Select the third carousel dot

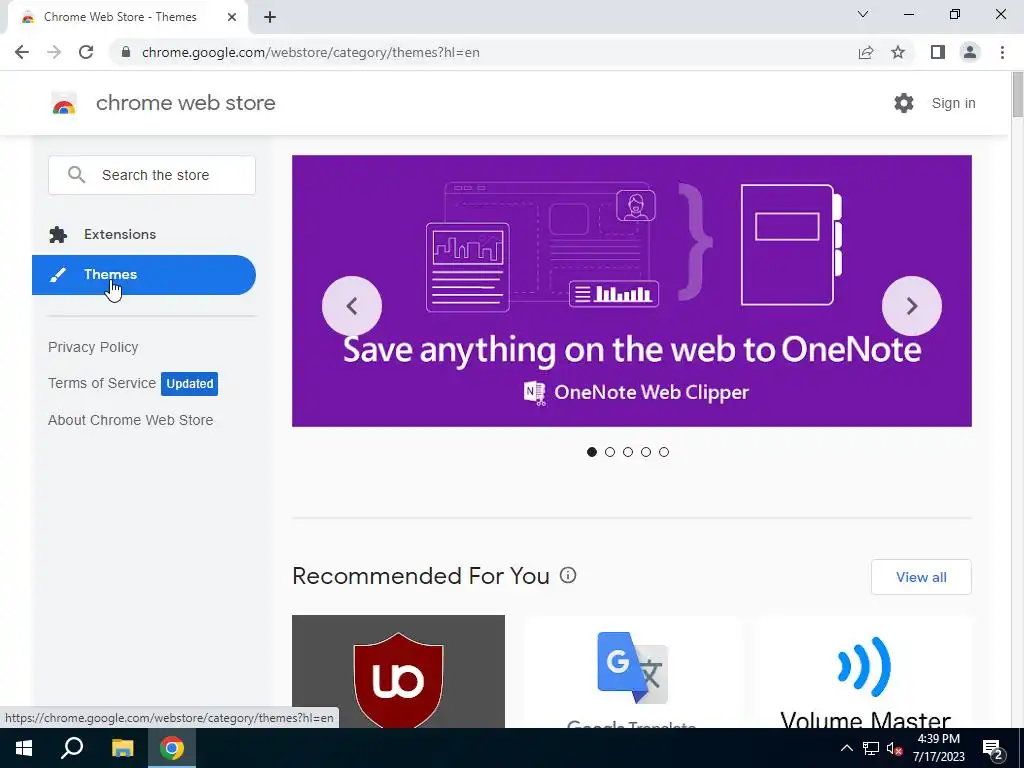pos(628,452)
